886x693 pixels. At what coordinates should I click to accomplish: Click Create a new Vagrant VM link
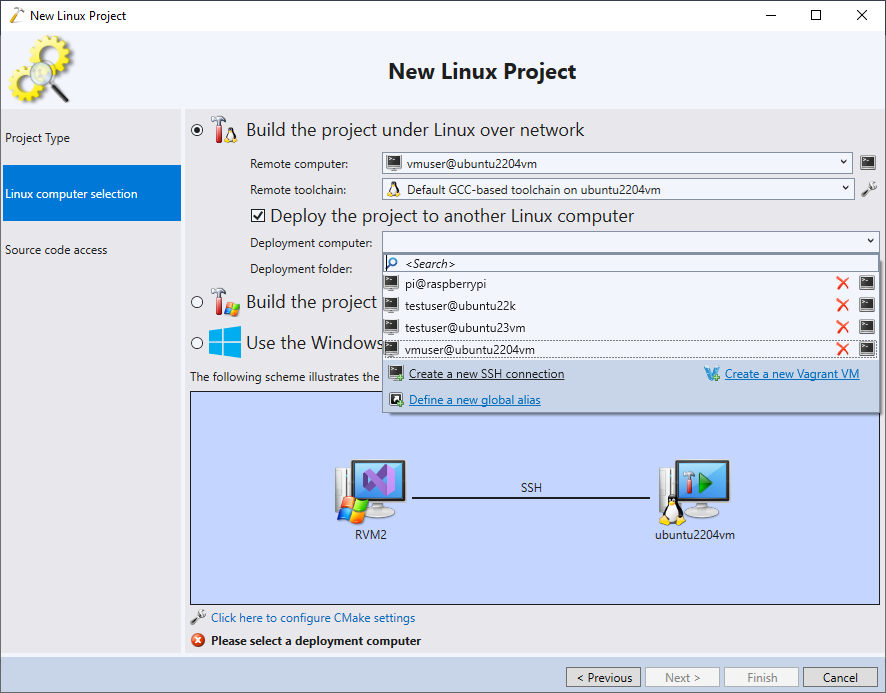point(792,374)
